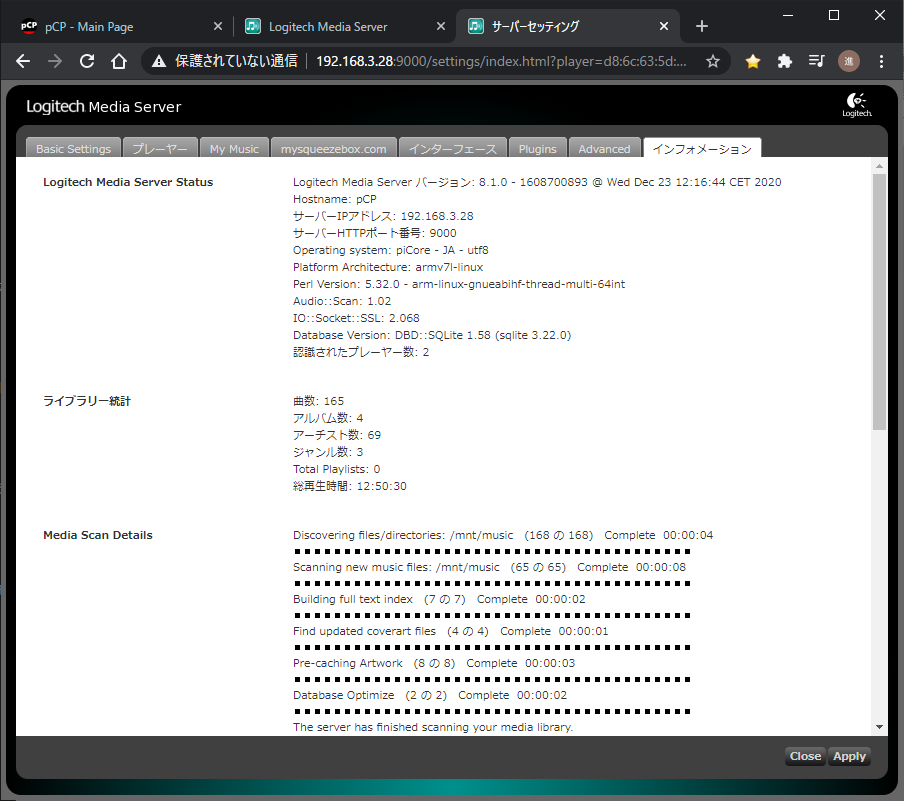Click the Scanning new music files progress bar
Image resolution: width=904 pixels, height=801 pixels.
(492, 584)
